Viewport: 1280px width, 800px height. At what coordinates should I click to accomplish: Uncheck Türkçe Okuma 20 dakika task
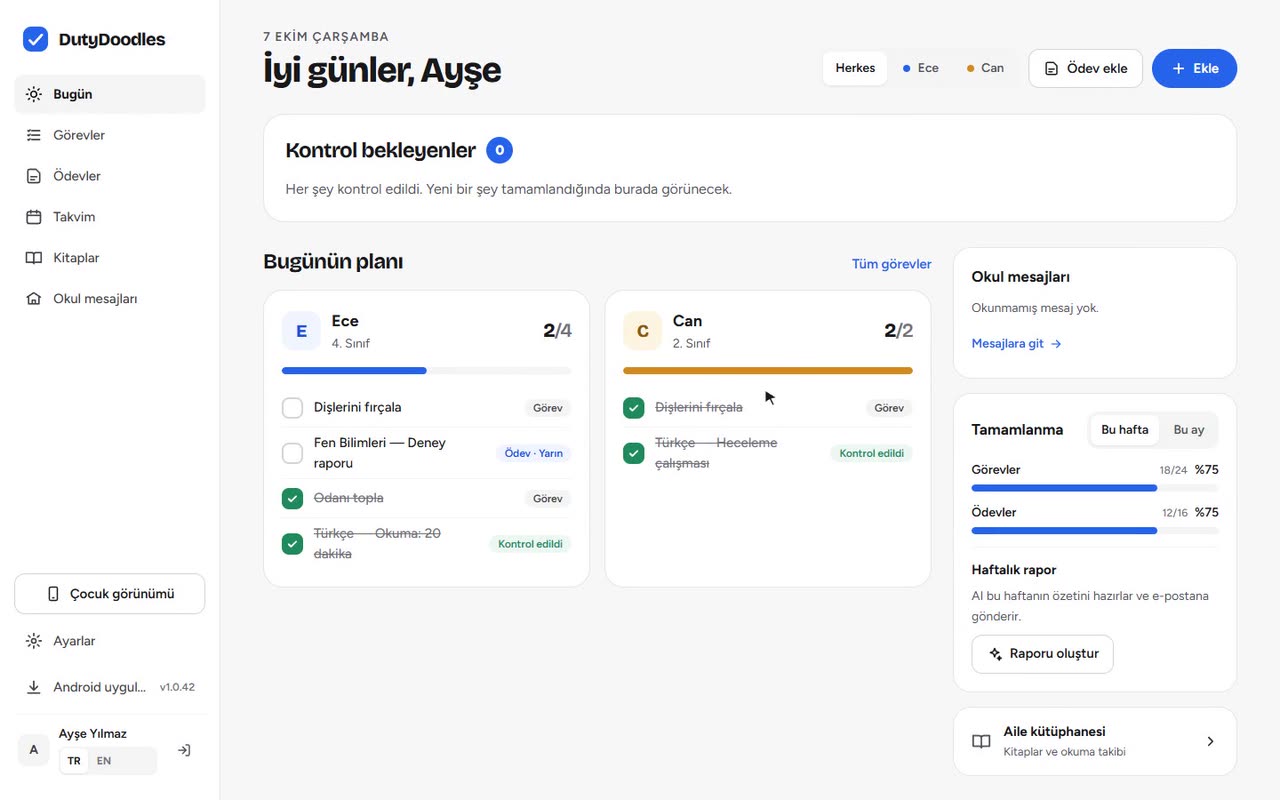click(292, 544)
